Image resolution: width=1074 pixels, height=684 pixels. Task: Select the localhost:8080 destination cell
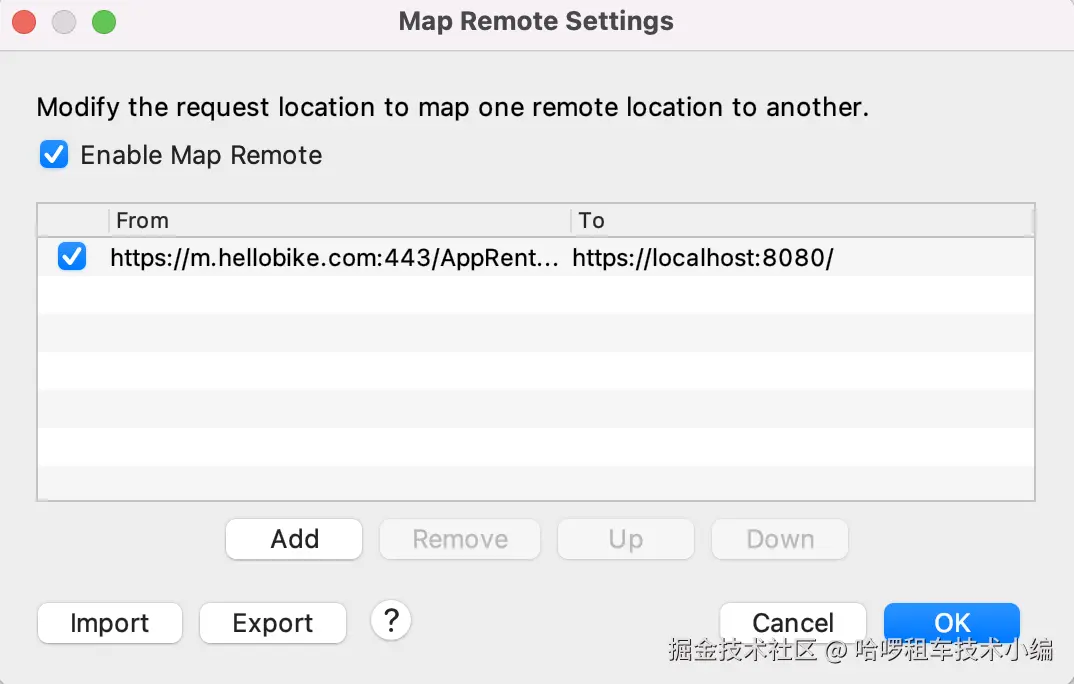pyautogui.click(x=703, y=258)
